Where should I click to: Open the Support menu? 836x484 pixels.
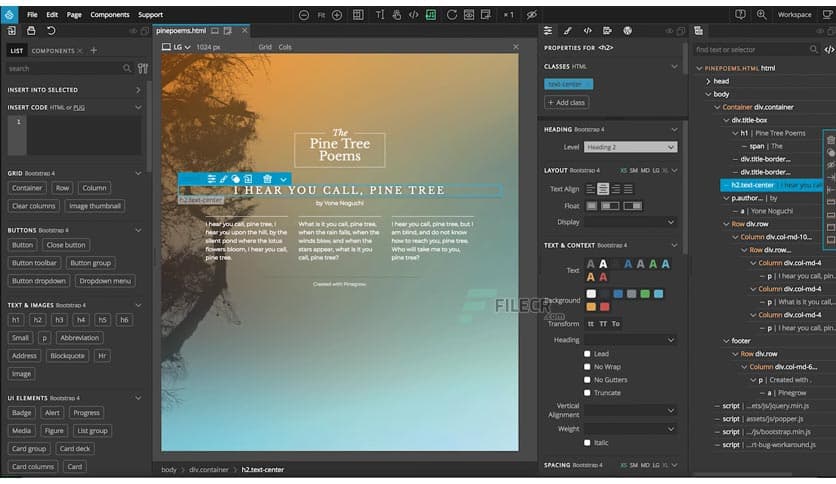(x=150, y=15)
